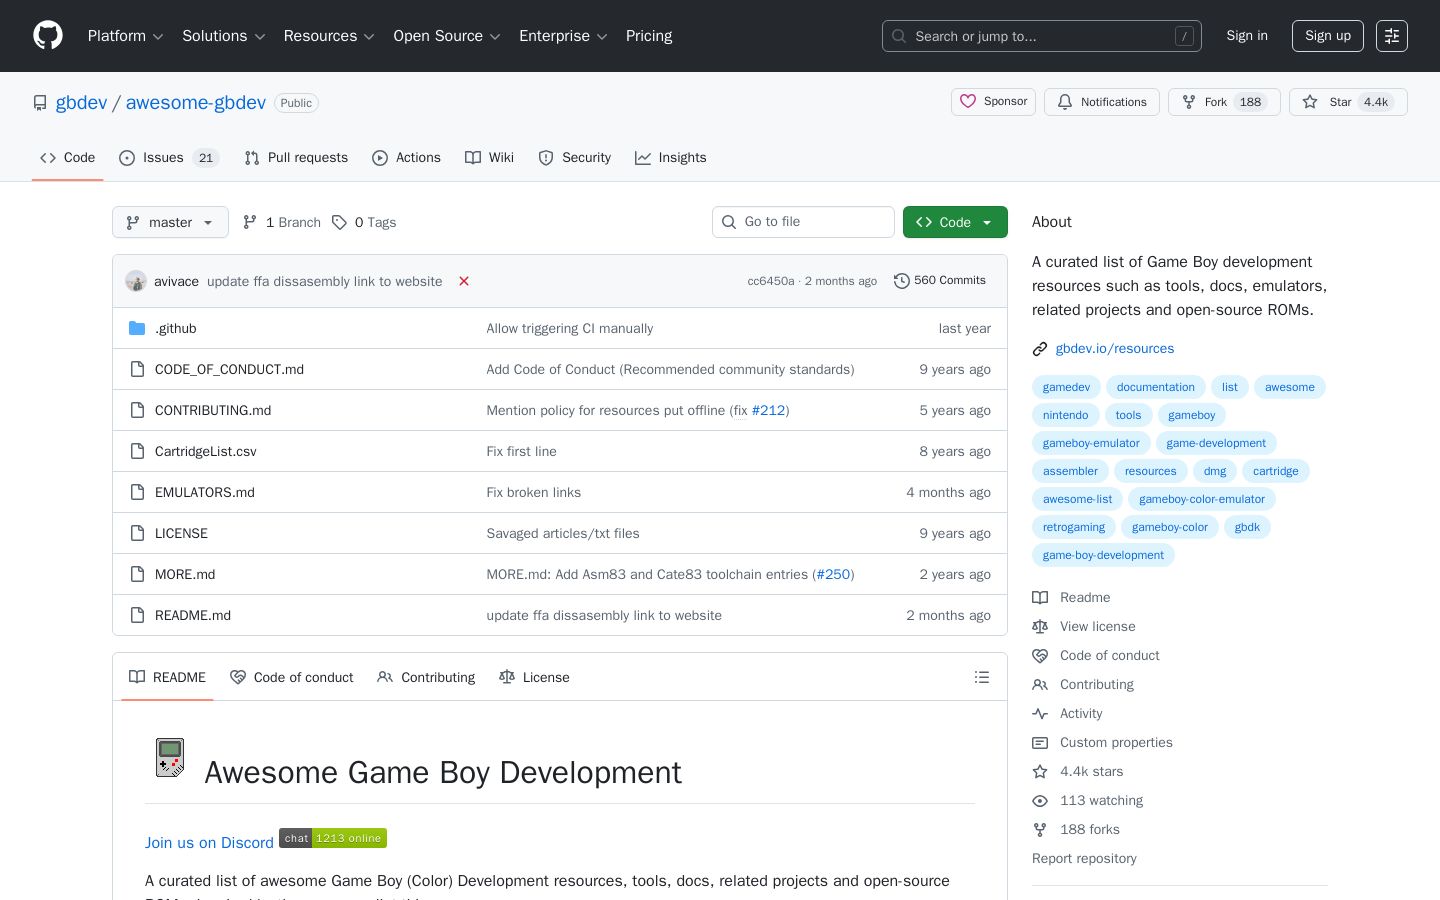View 1 Branch list

coord(282,222)
